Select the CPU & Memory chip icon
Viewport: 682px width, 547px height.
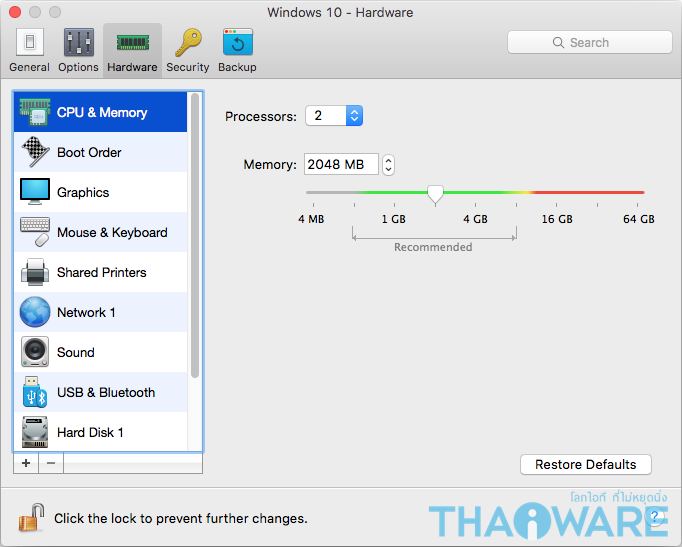tap(35, 112)
